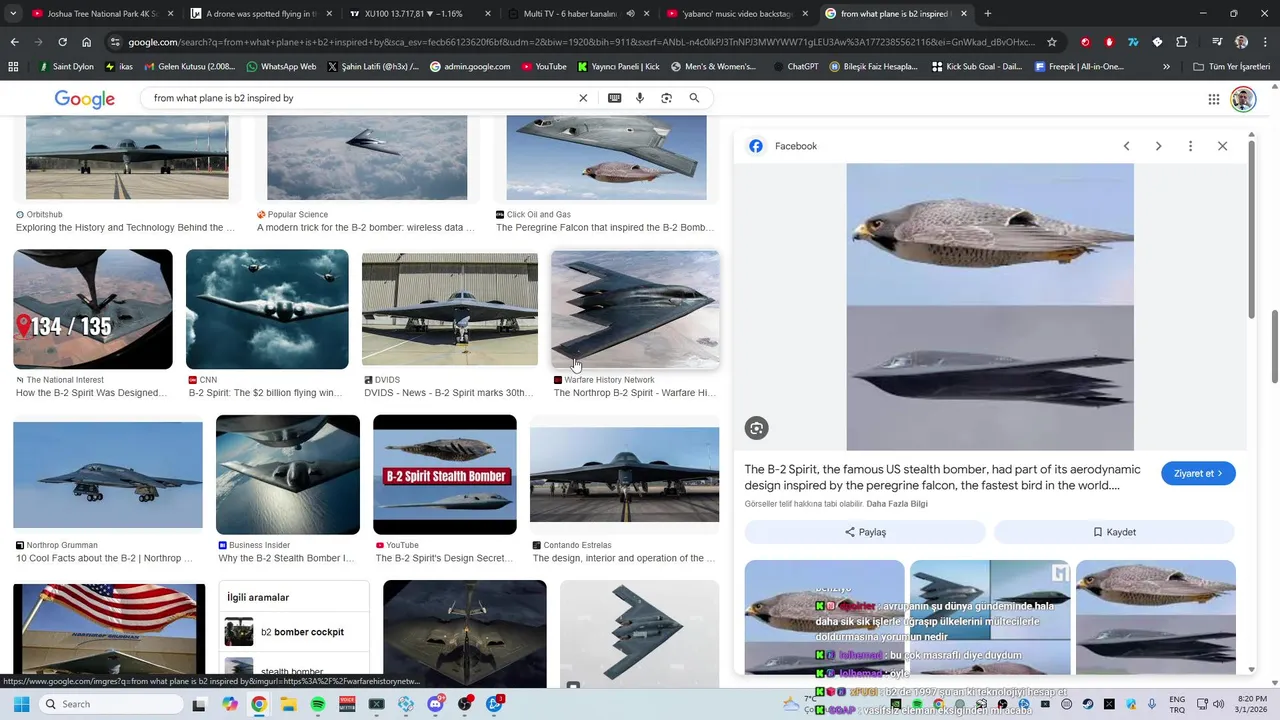Screen dimensions: 1280x720
Task: Open YouTube B-2 Spirit Stealth Bomber thumbnail
Action: point(445,475)
